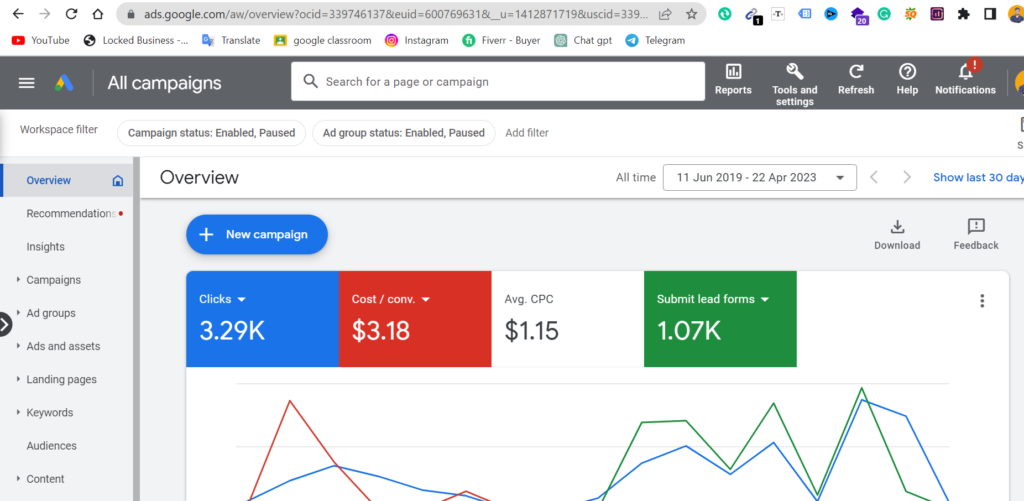The height and width of the screenshot is (501, 1024).
Task: Click the Search for a page or campaign field
Action: 500,82
